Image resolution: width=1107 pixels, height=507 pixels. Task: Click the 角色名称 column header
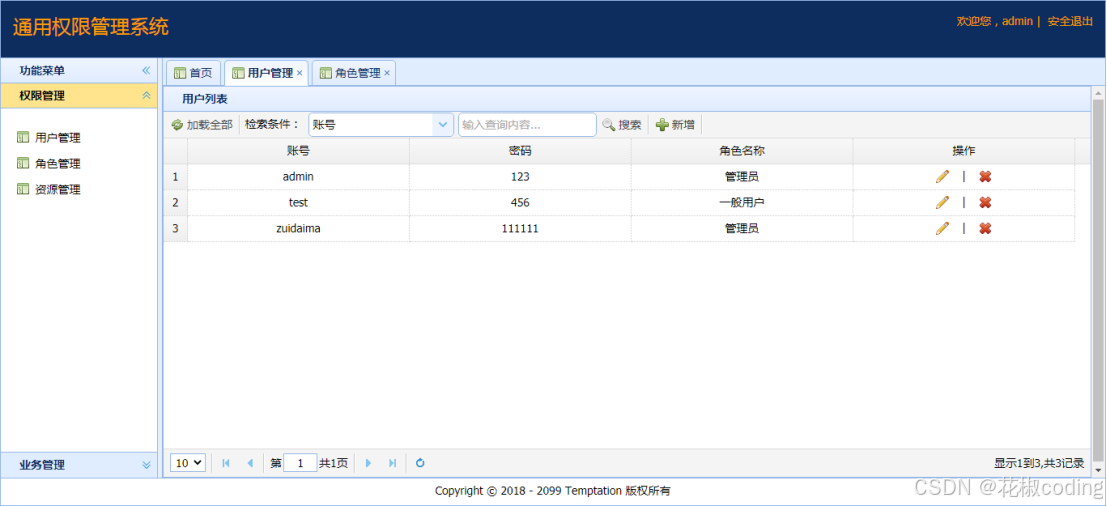(742, 150)
